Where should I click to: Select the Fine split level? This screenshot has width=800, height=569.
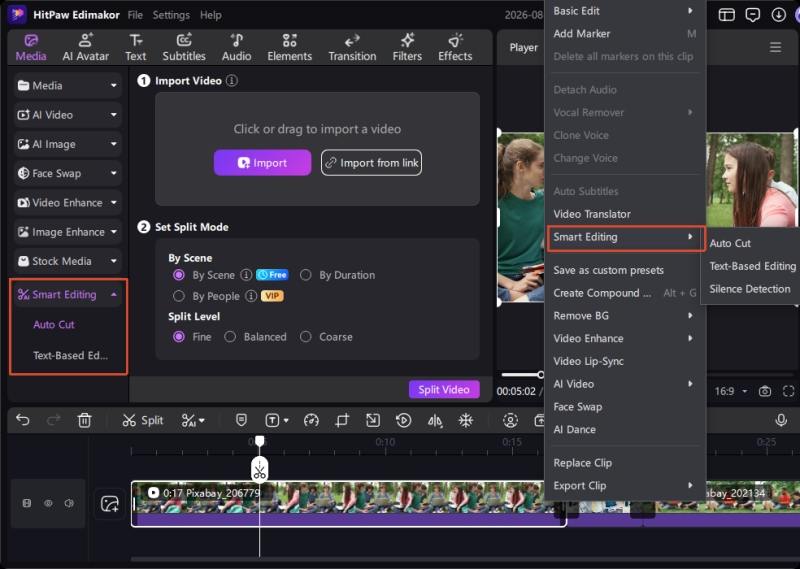(x=179, y=337)
